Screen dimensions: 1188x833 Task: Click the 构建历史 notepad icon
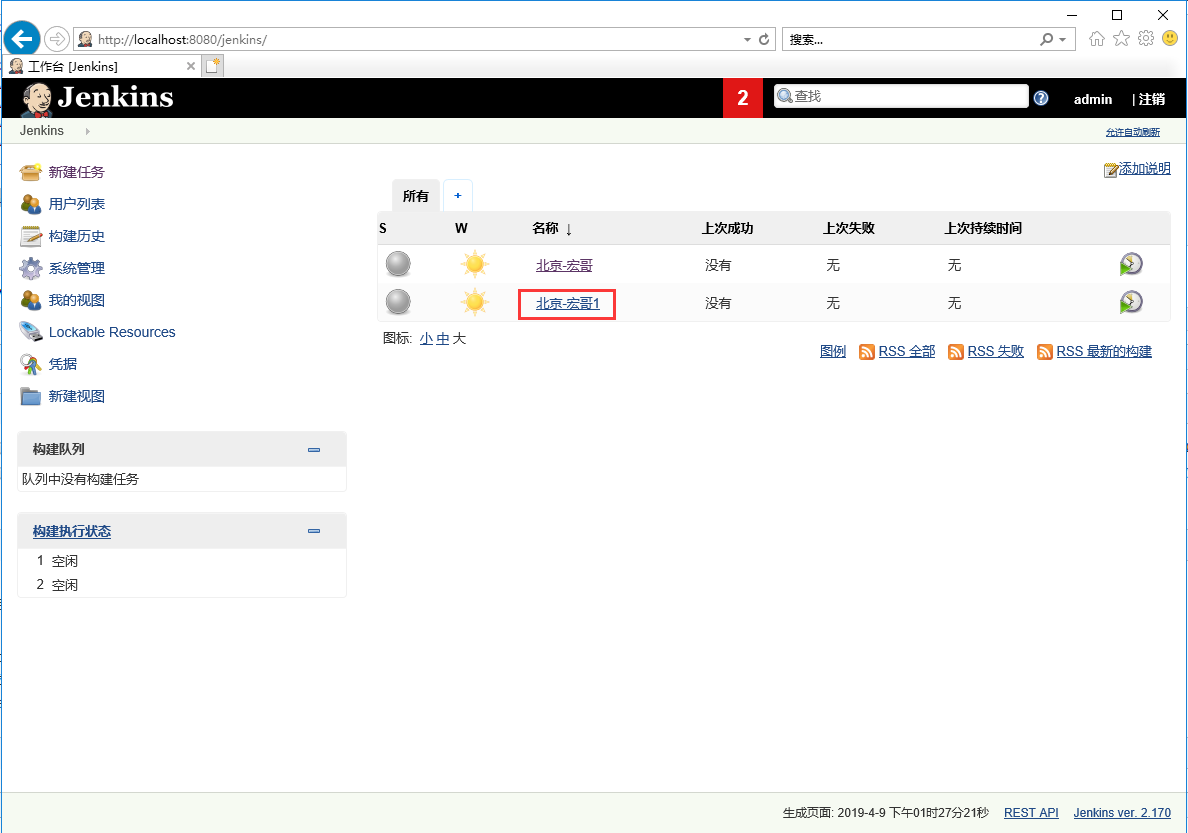point(31,236)
